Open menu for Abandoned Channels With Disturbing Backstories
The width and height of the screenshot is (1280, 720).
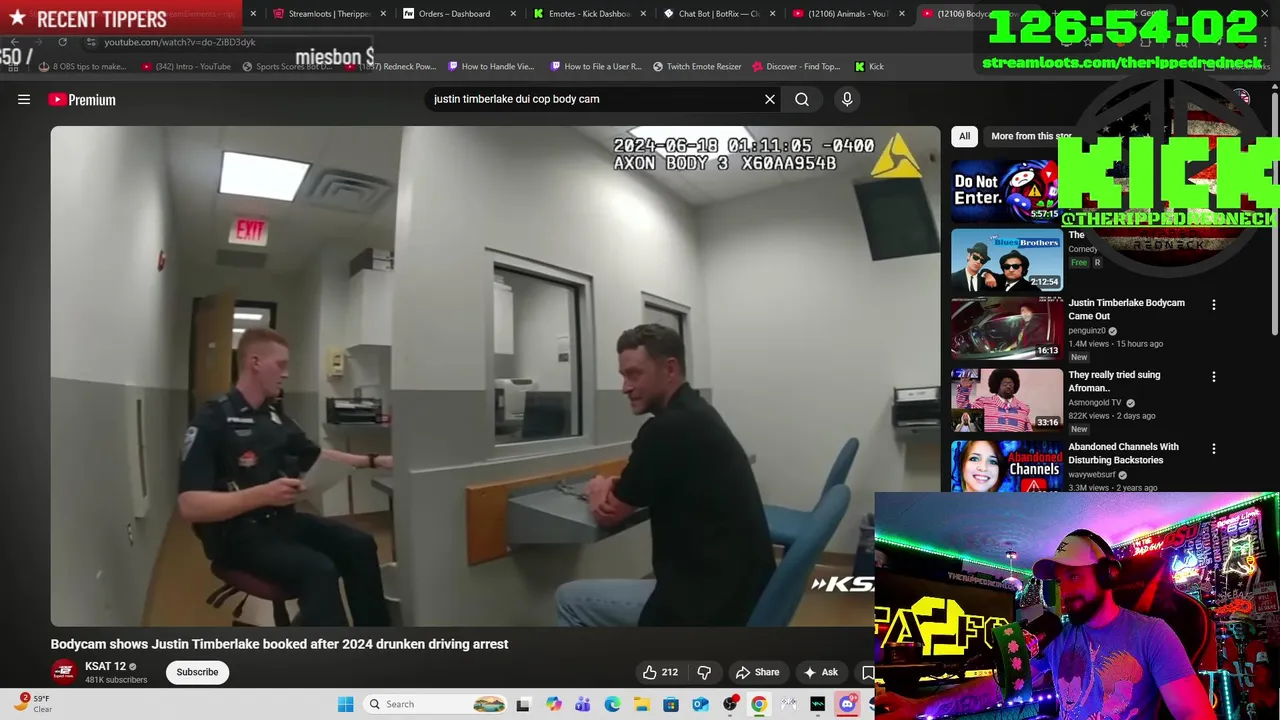coord(1214,449)
